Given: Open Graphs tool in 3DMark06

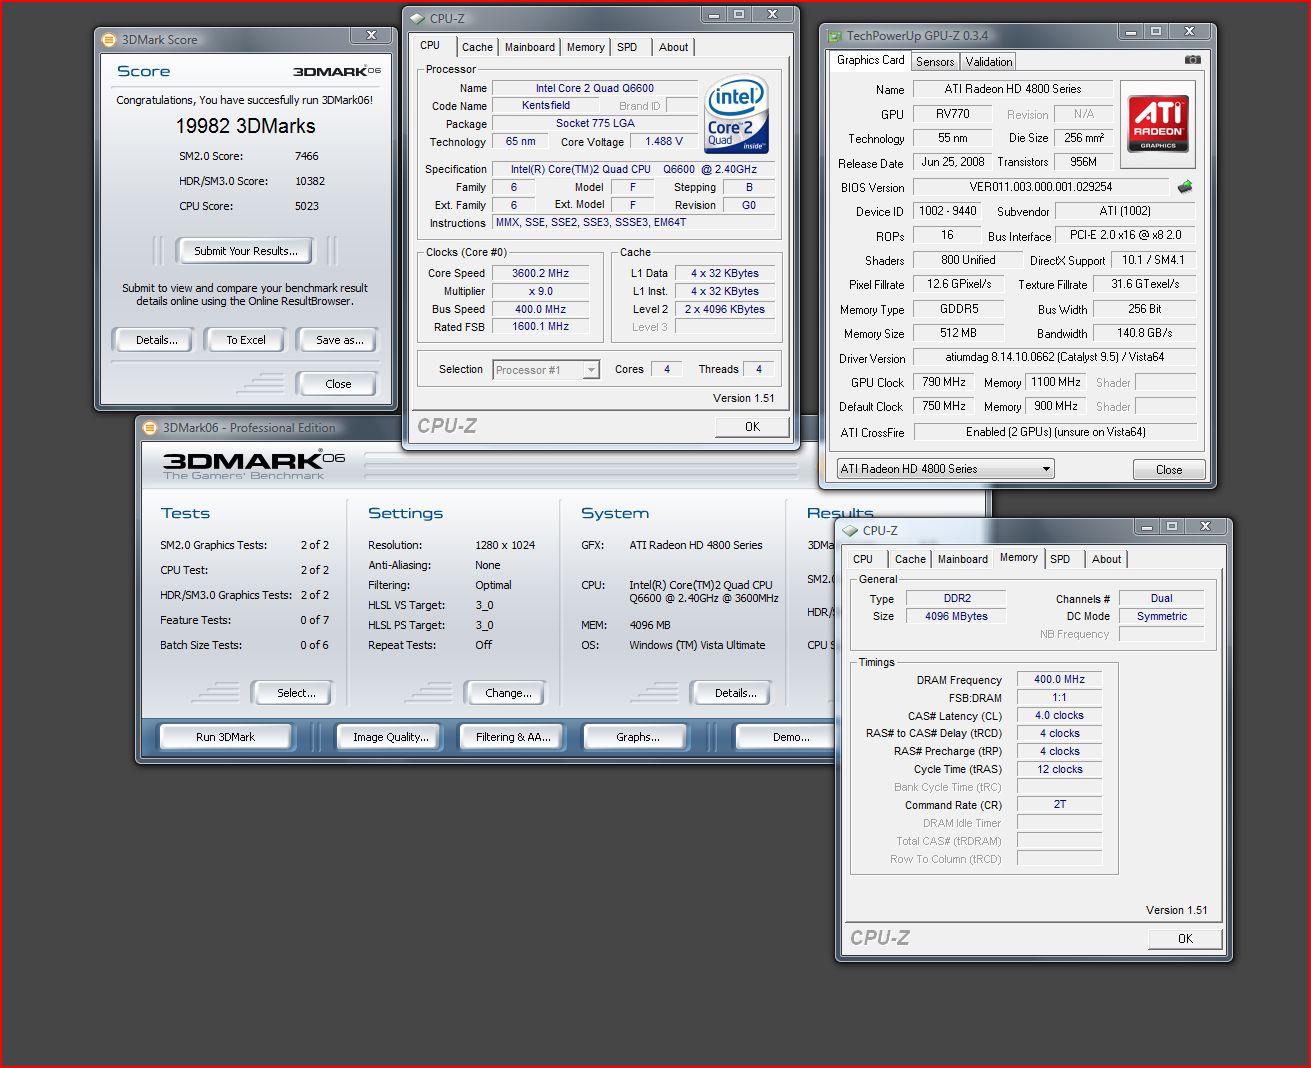Looking at the screenshot, I should (x=637, y=737).
